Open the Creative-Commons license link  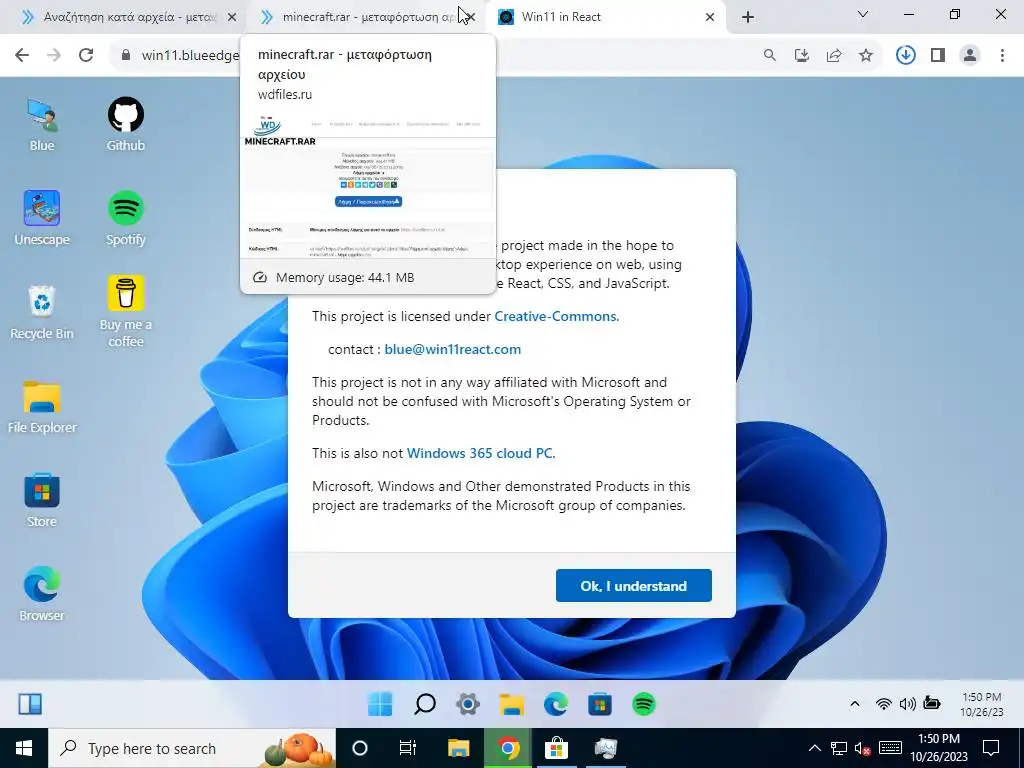(x=556, y=316)
